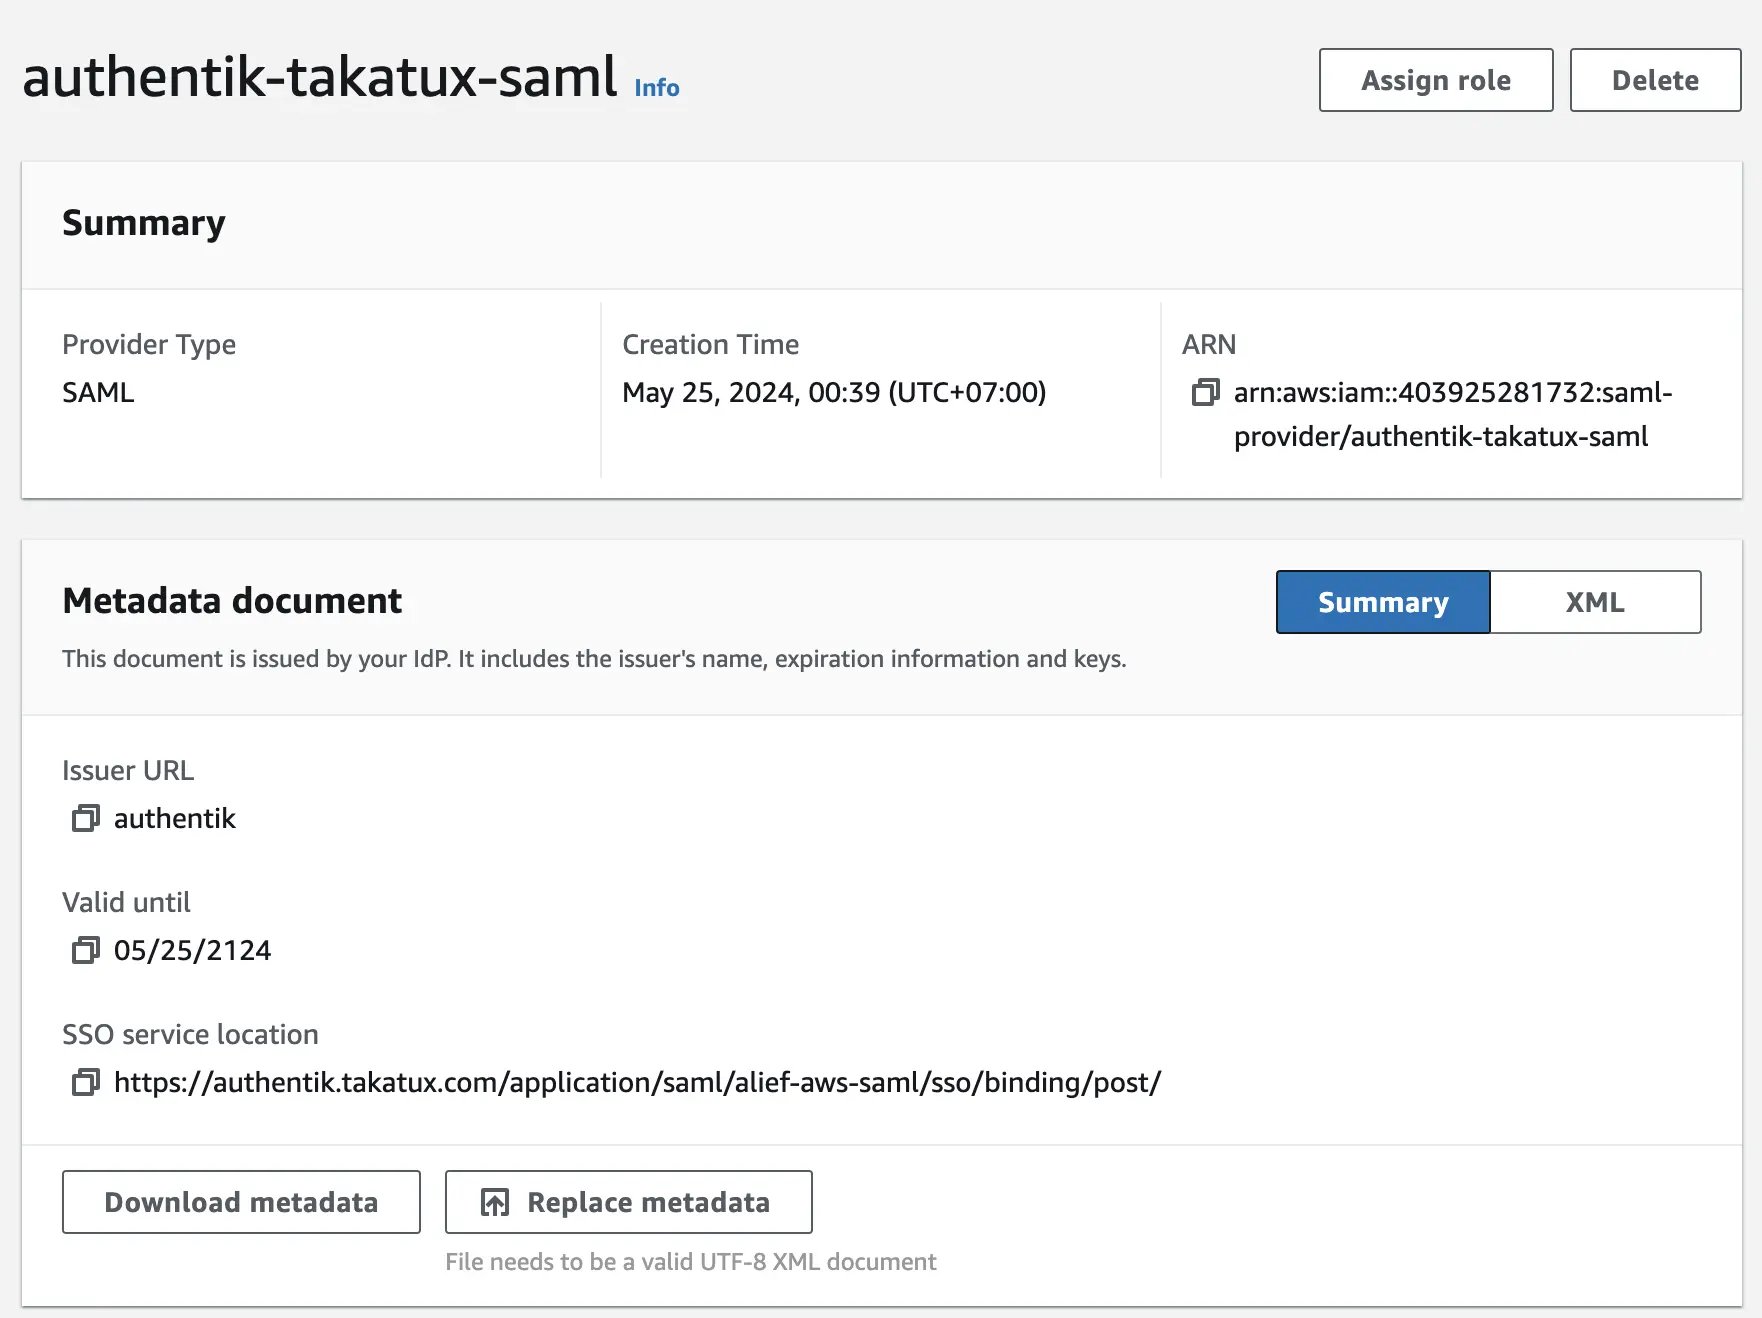
Task: Click the upper Summary panel heading
Action: [144, 222]
